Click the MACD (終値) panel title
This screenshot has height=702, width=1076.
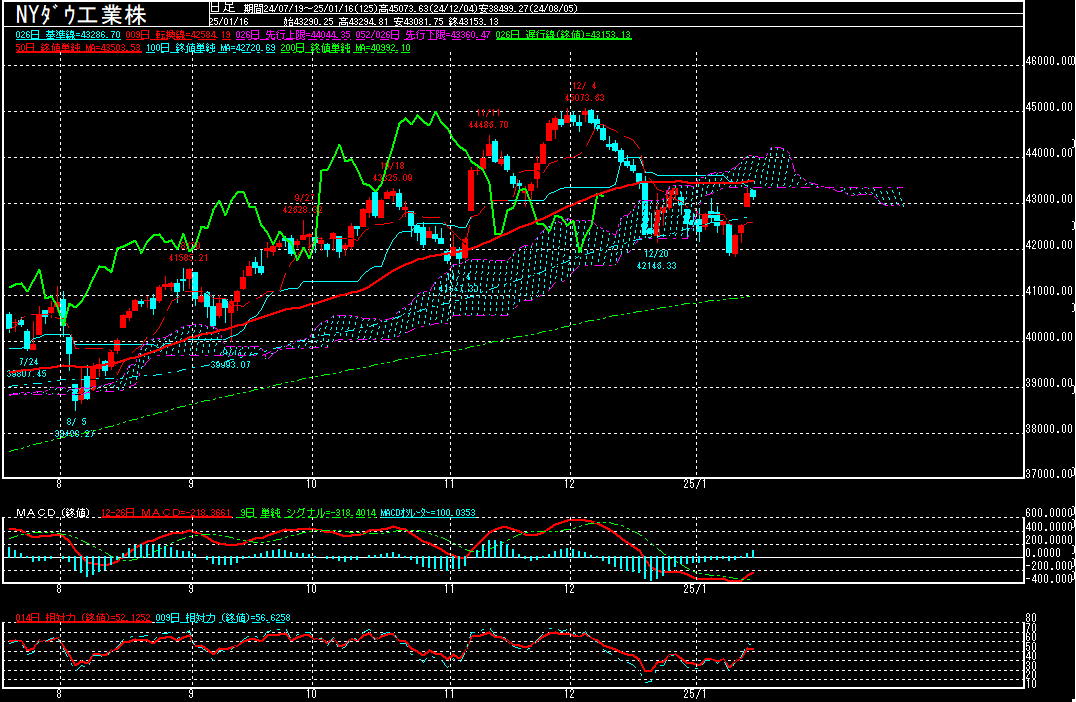(x=53, y=513)
